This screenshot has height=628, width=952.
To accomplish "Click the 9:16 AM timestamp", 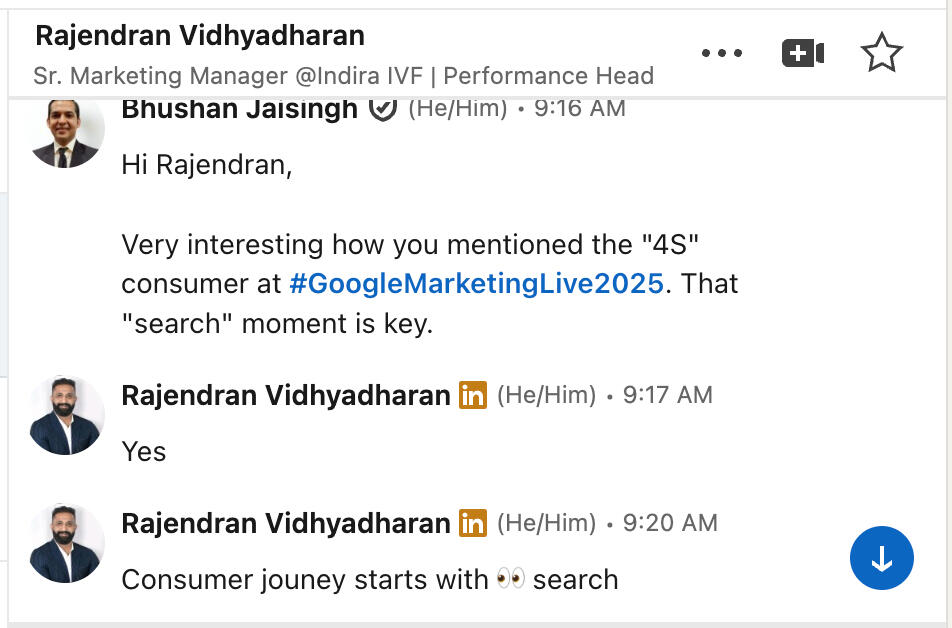I will [580, 109].
